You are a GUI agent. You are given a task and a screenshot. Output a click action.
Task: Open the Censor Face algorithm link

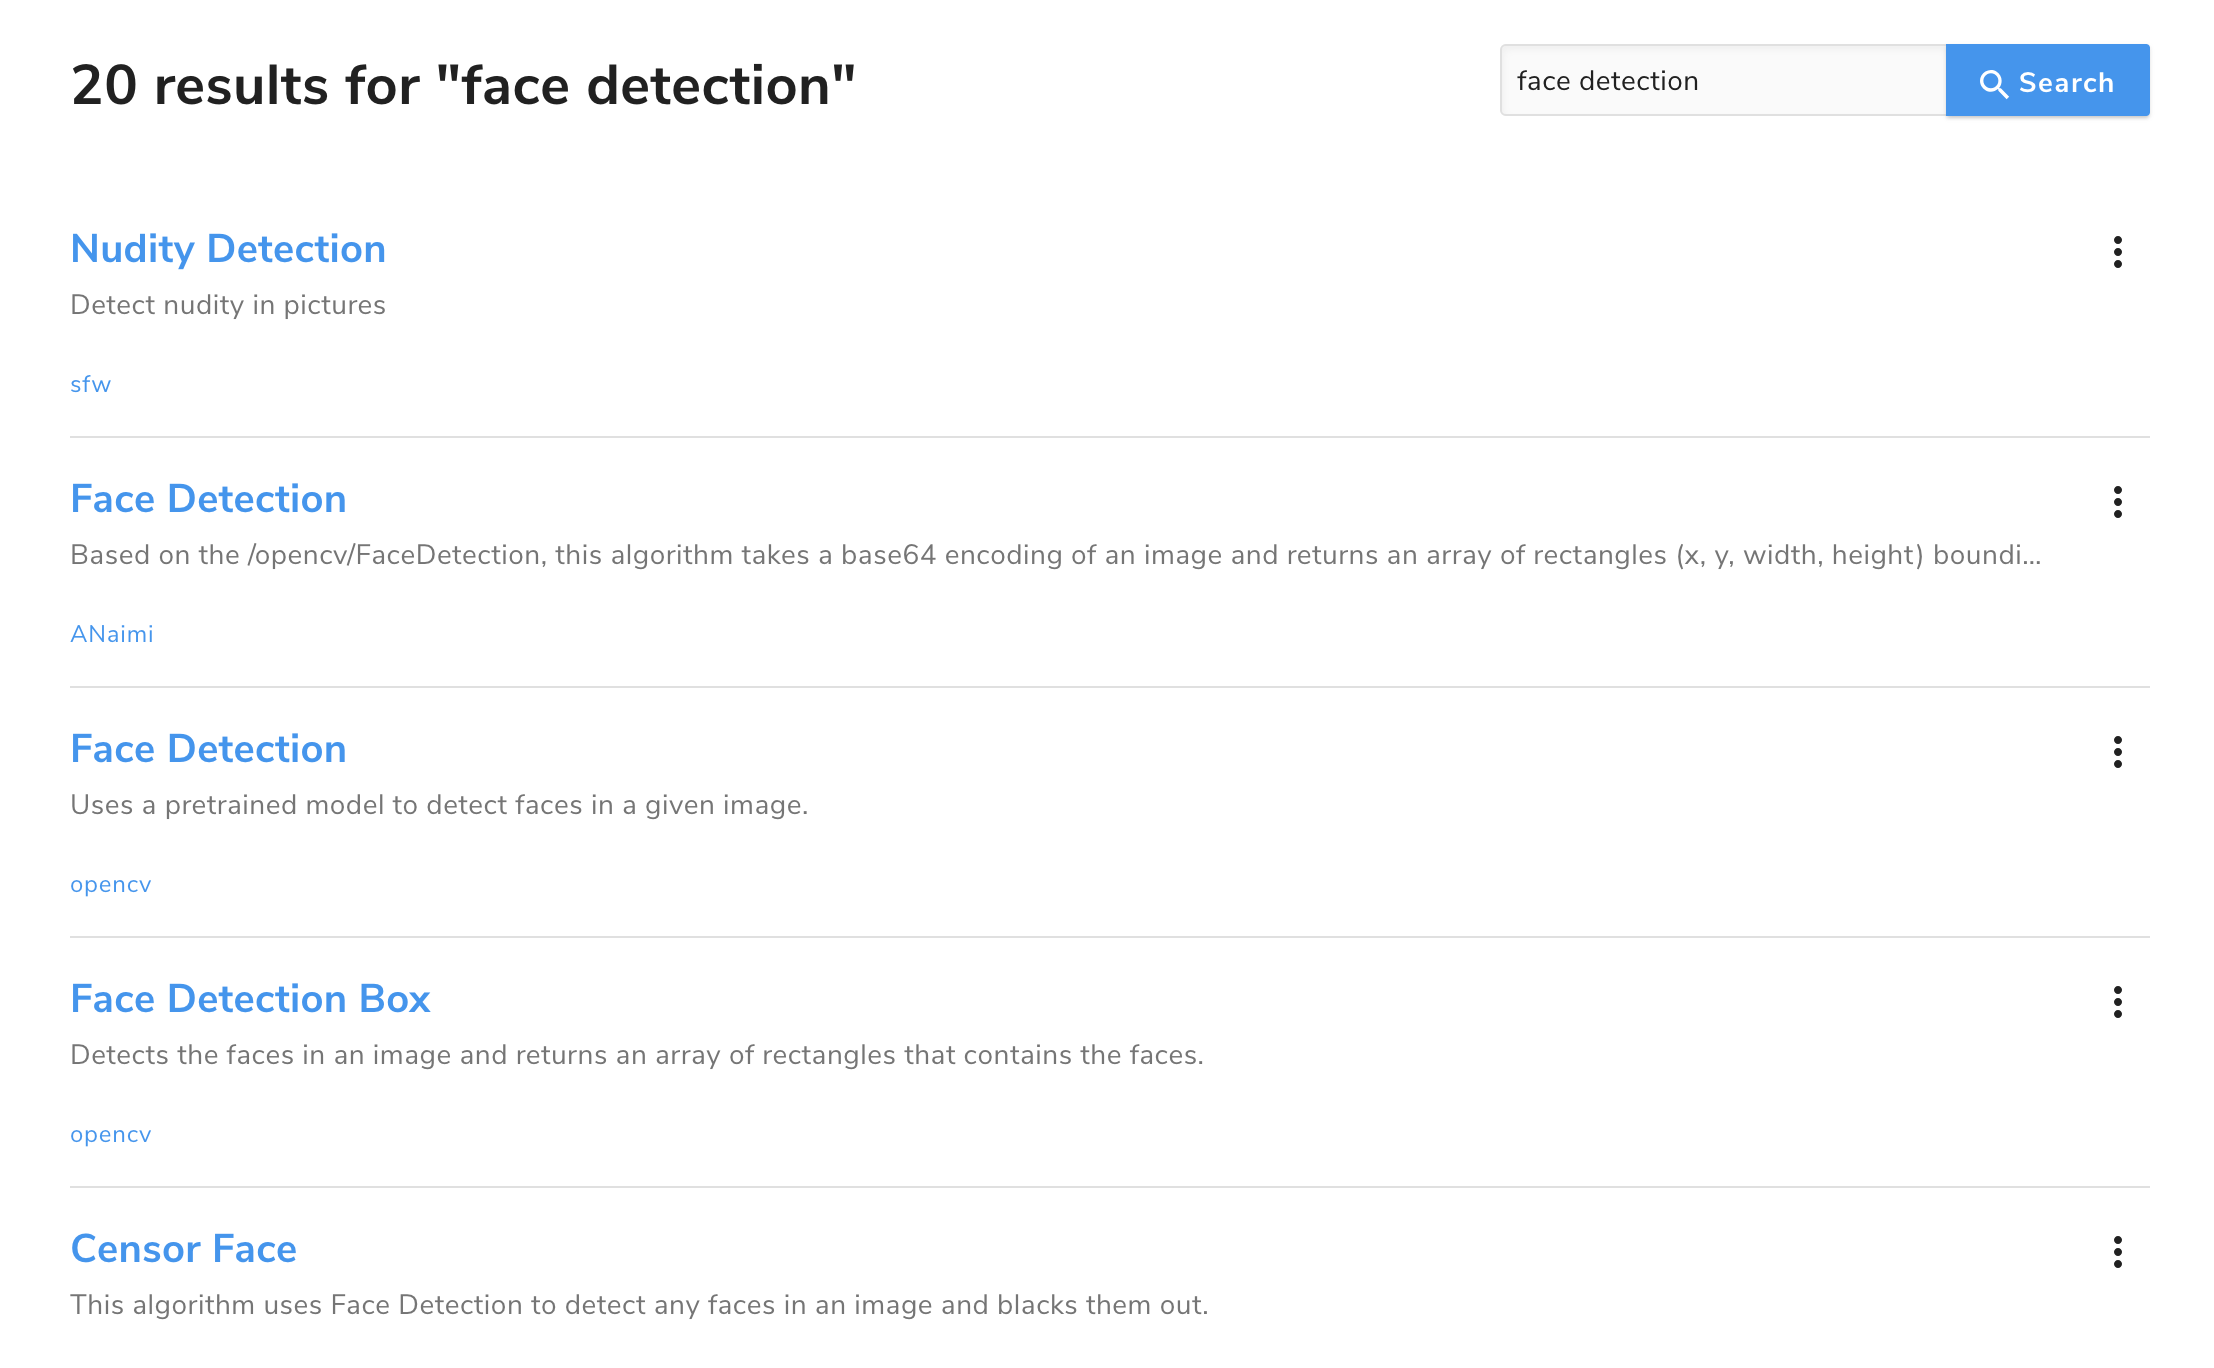(184, 1249)
